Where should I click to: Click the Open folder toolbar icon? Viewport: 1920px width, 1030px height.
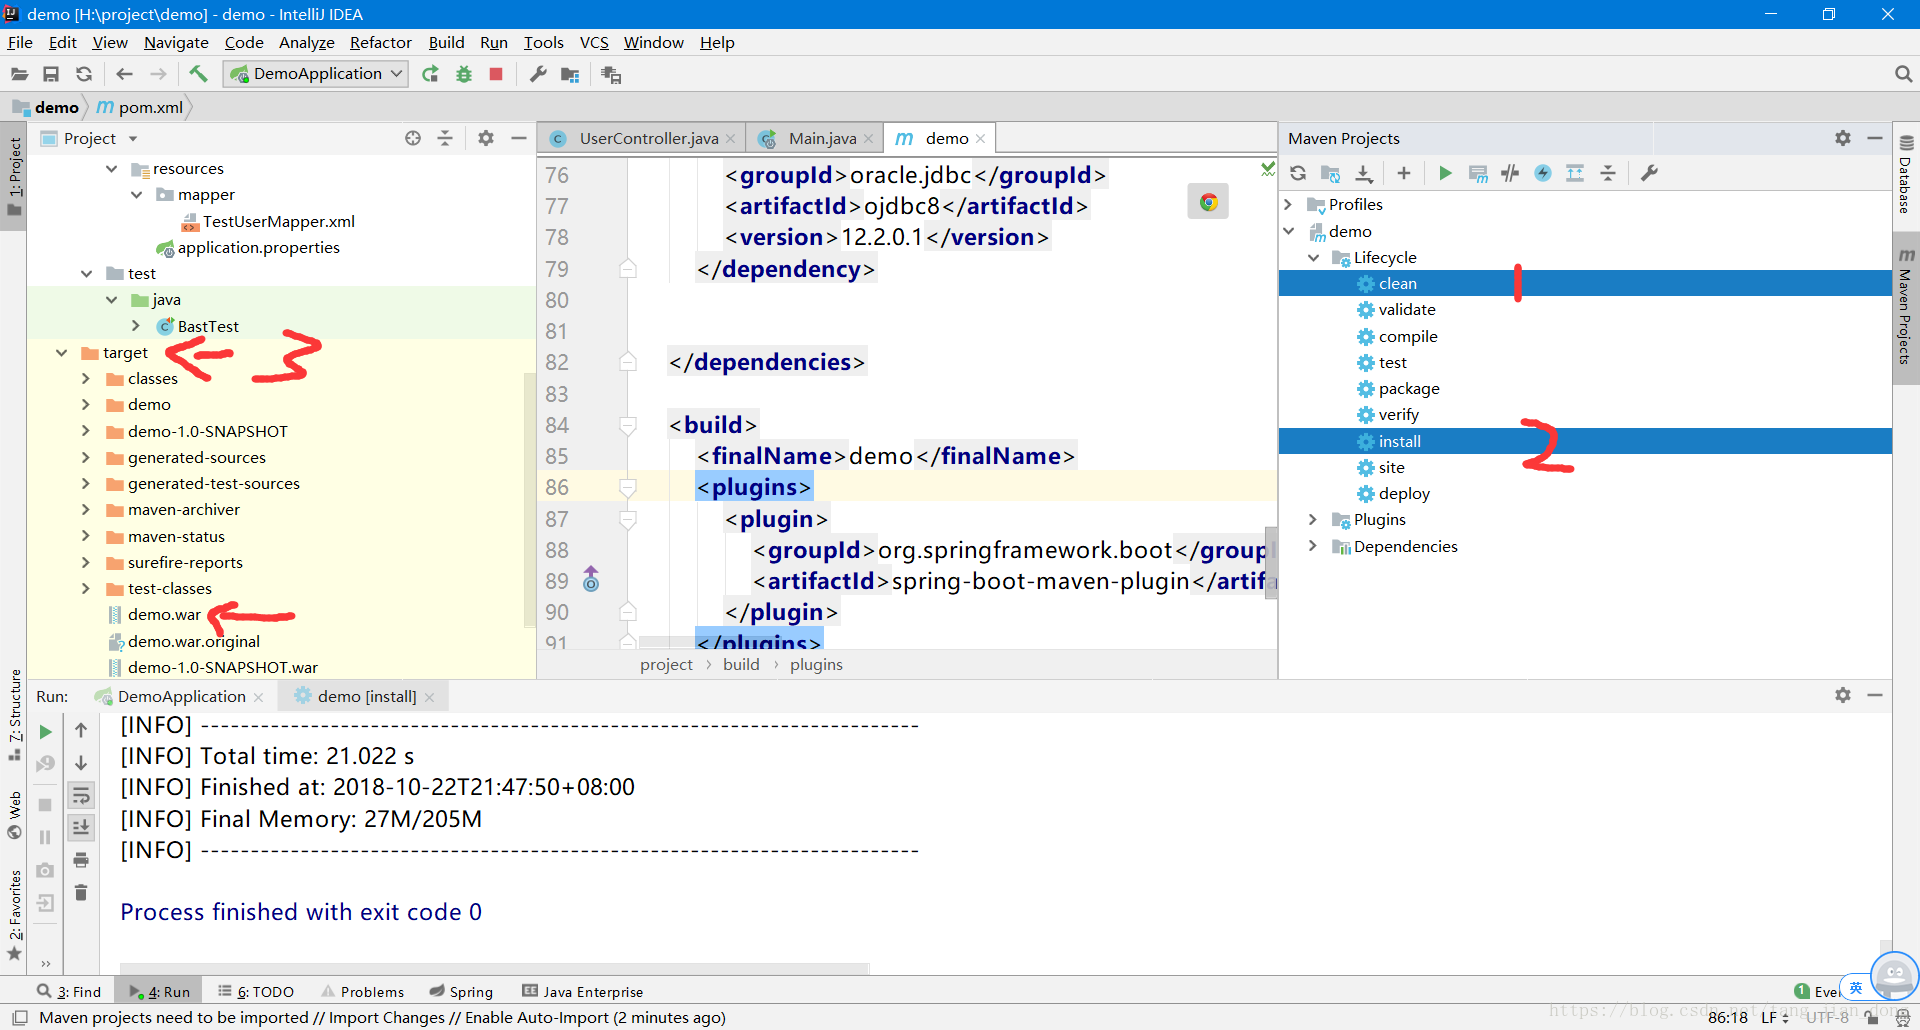[19, 74]
